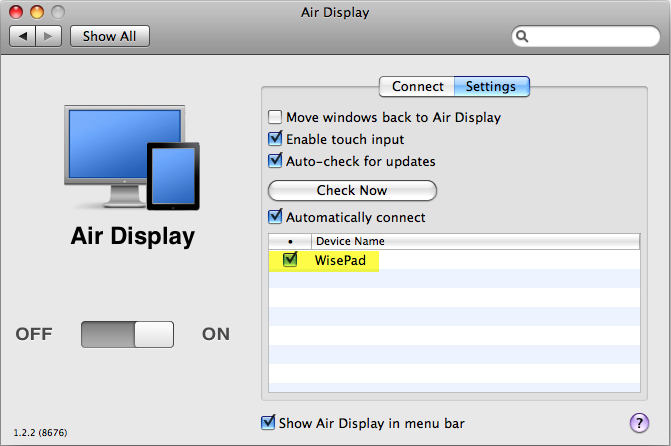Screen dimensions: 671x446
Task: Uncheck the WisePad device checkbox
Action: [x=290, y=259]
